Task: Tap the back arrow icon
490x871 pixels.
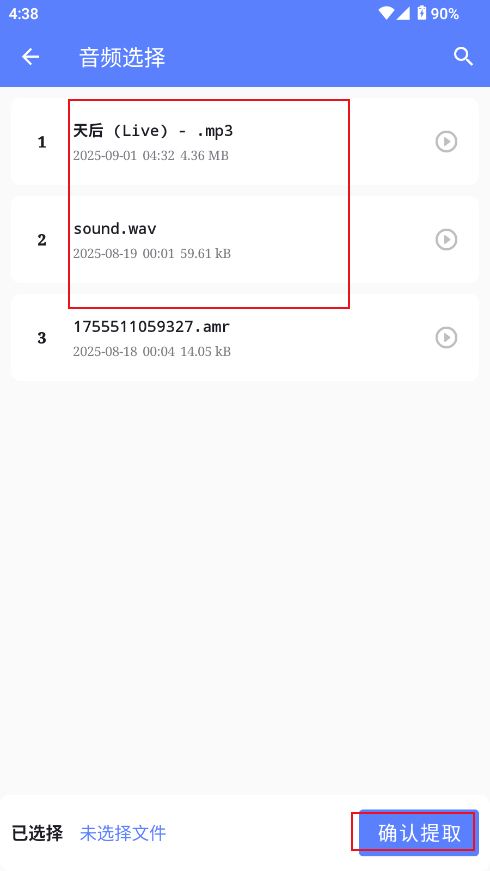Action: pos(31,57)
